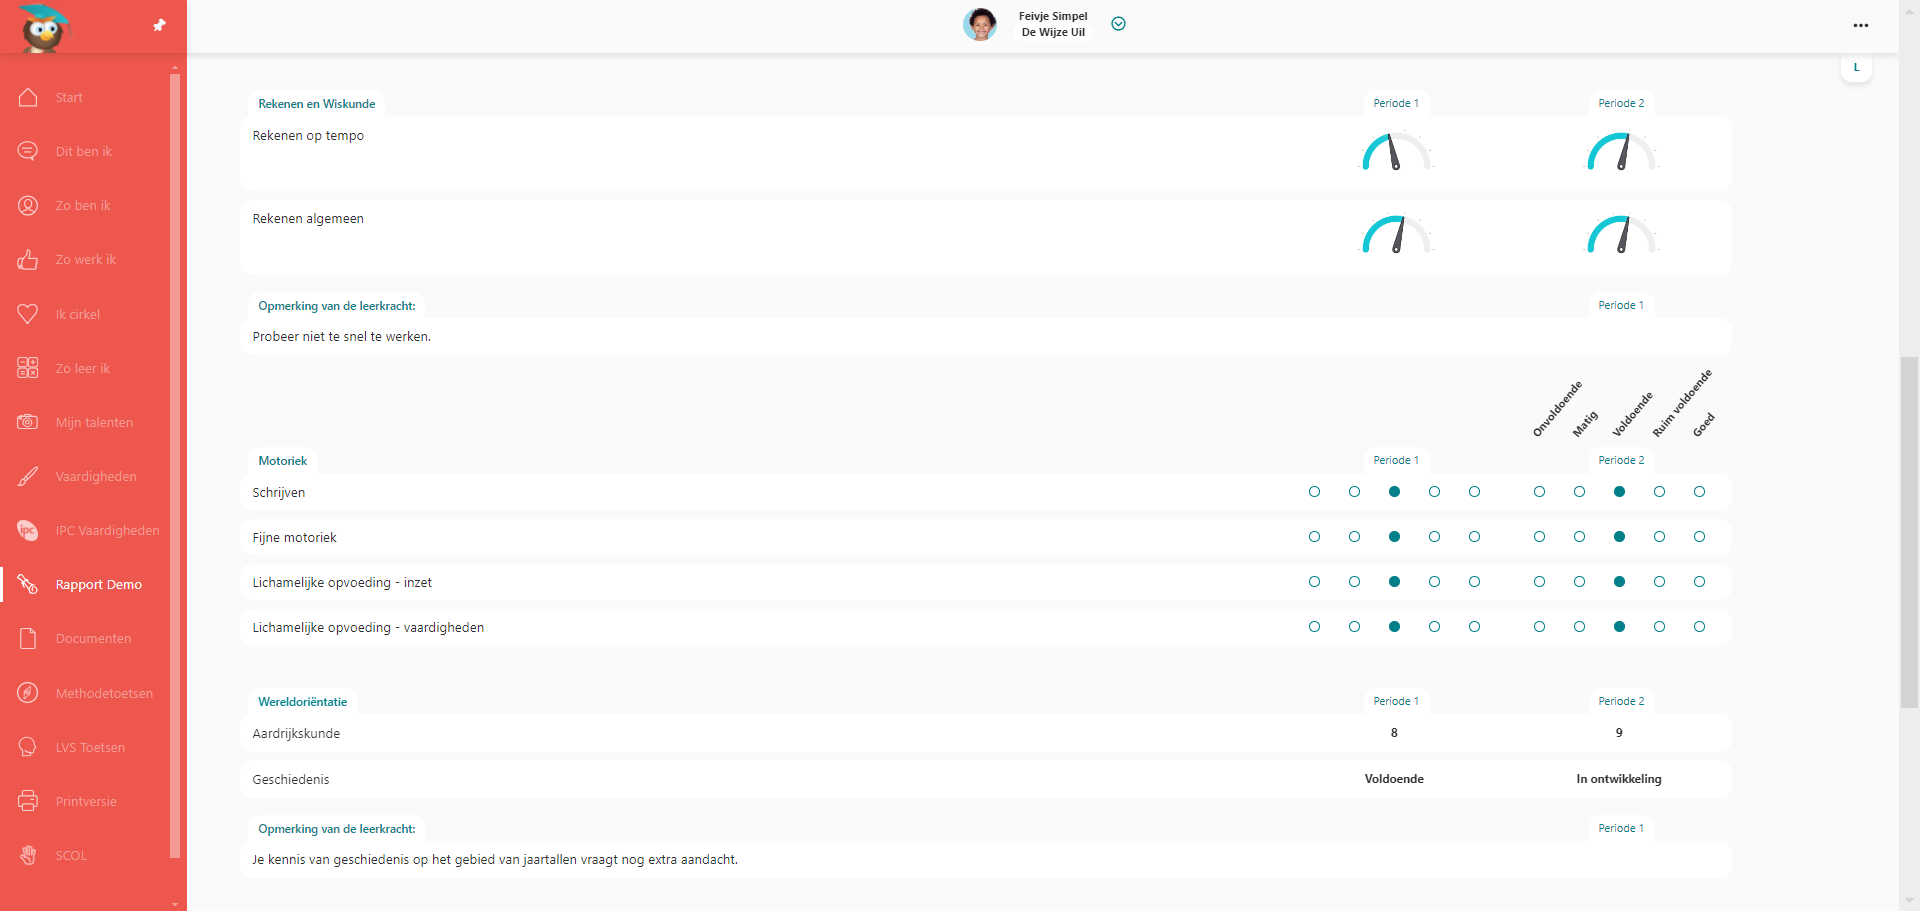This screenshot has width=1920, height=911.
Task: Toggle the sidebar pin icon
Action: pyautogui.click(x=159, y=25)
